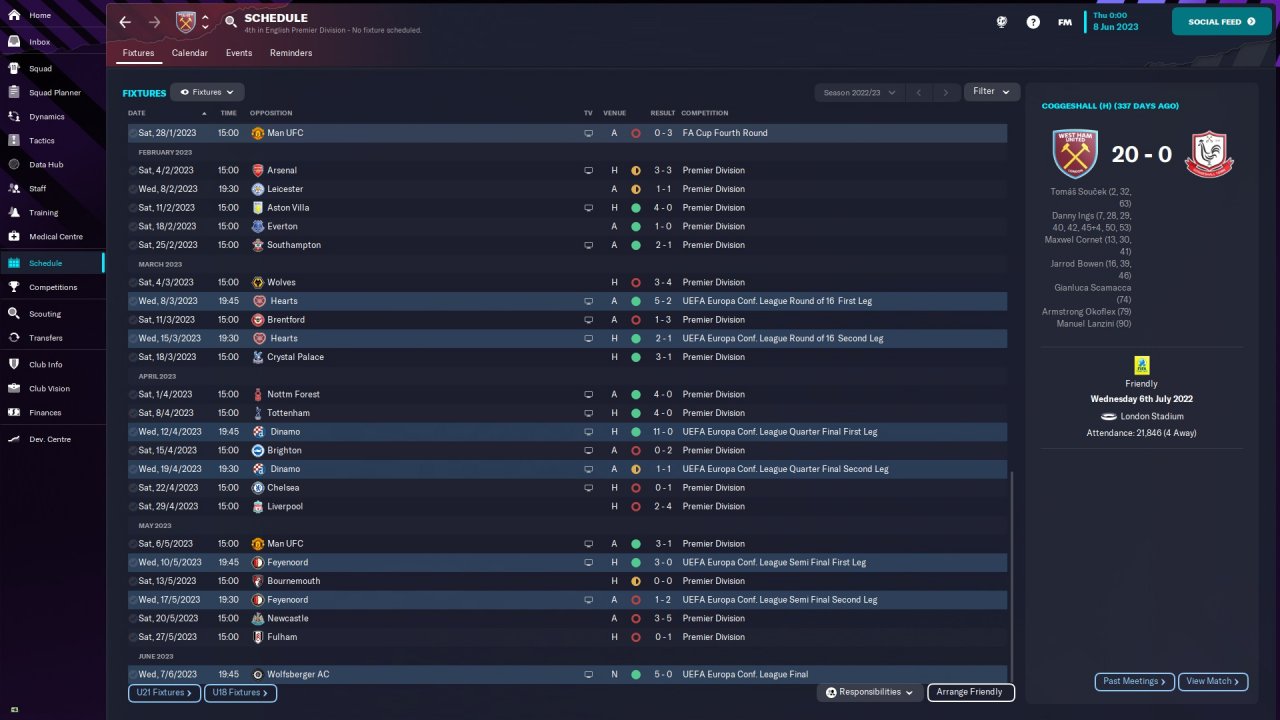The image size is (1280, 720).
Task: Open the Tactics board icon
Action: pyautogui.click(x=14, y=141)
